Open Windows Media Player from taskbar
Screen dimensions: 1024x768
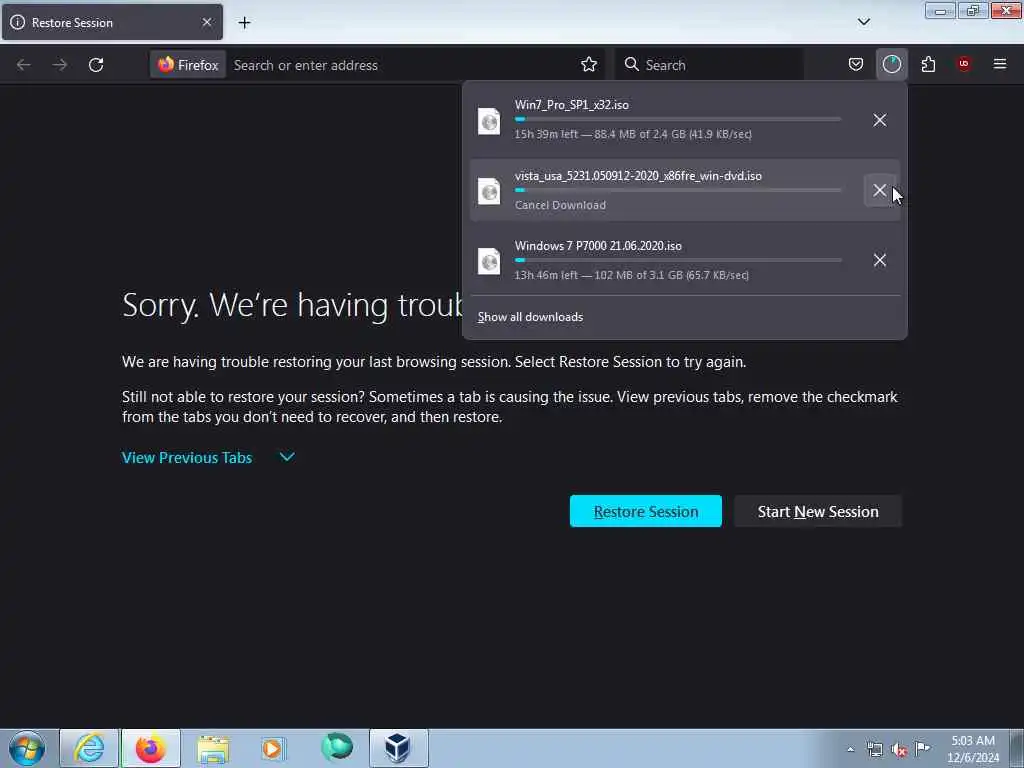point(273,748)
